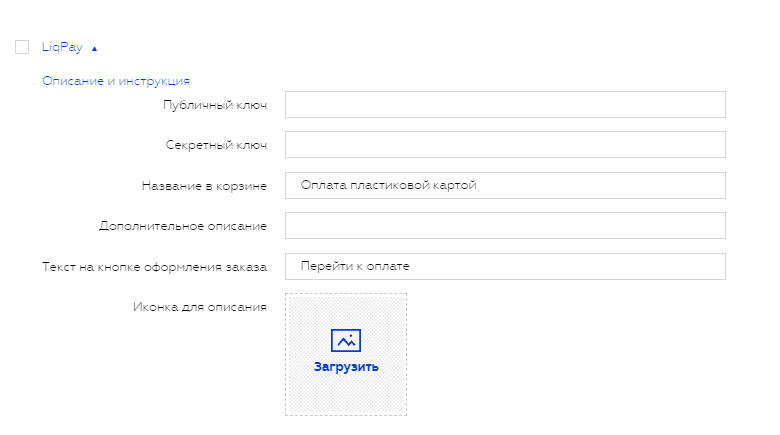Click the Дополнительное описание label

click(183, 226)
